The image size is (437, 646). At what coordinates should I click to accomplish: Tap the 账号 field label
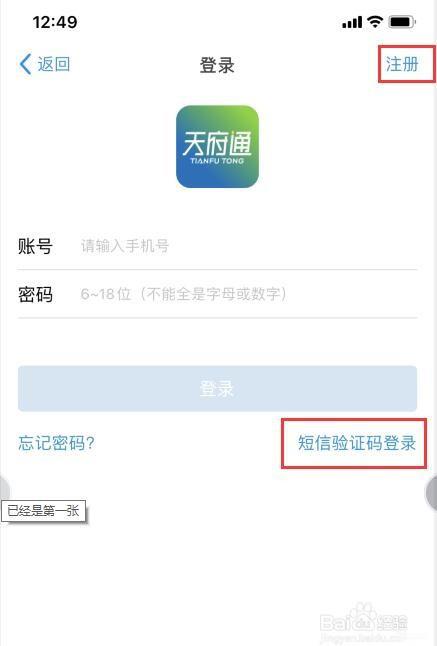coord(35,246)
